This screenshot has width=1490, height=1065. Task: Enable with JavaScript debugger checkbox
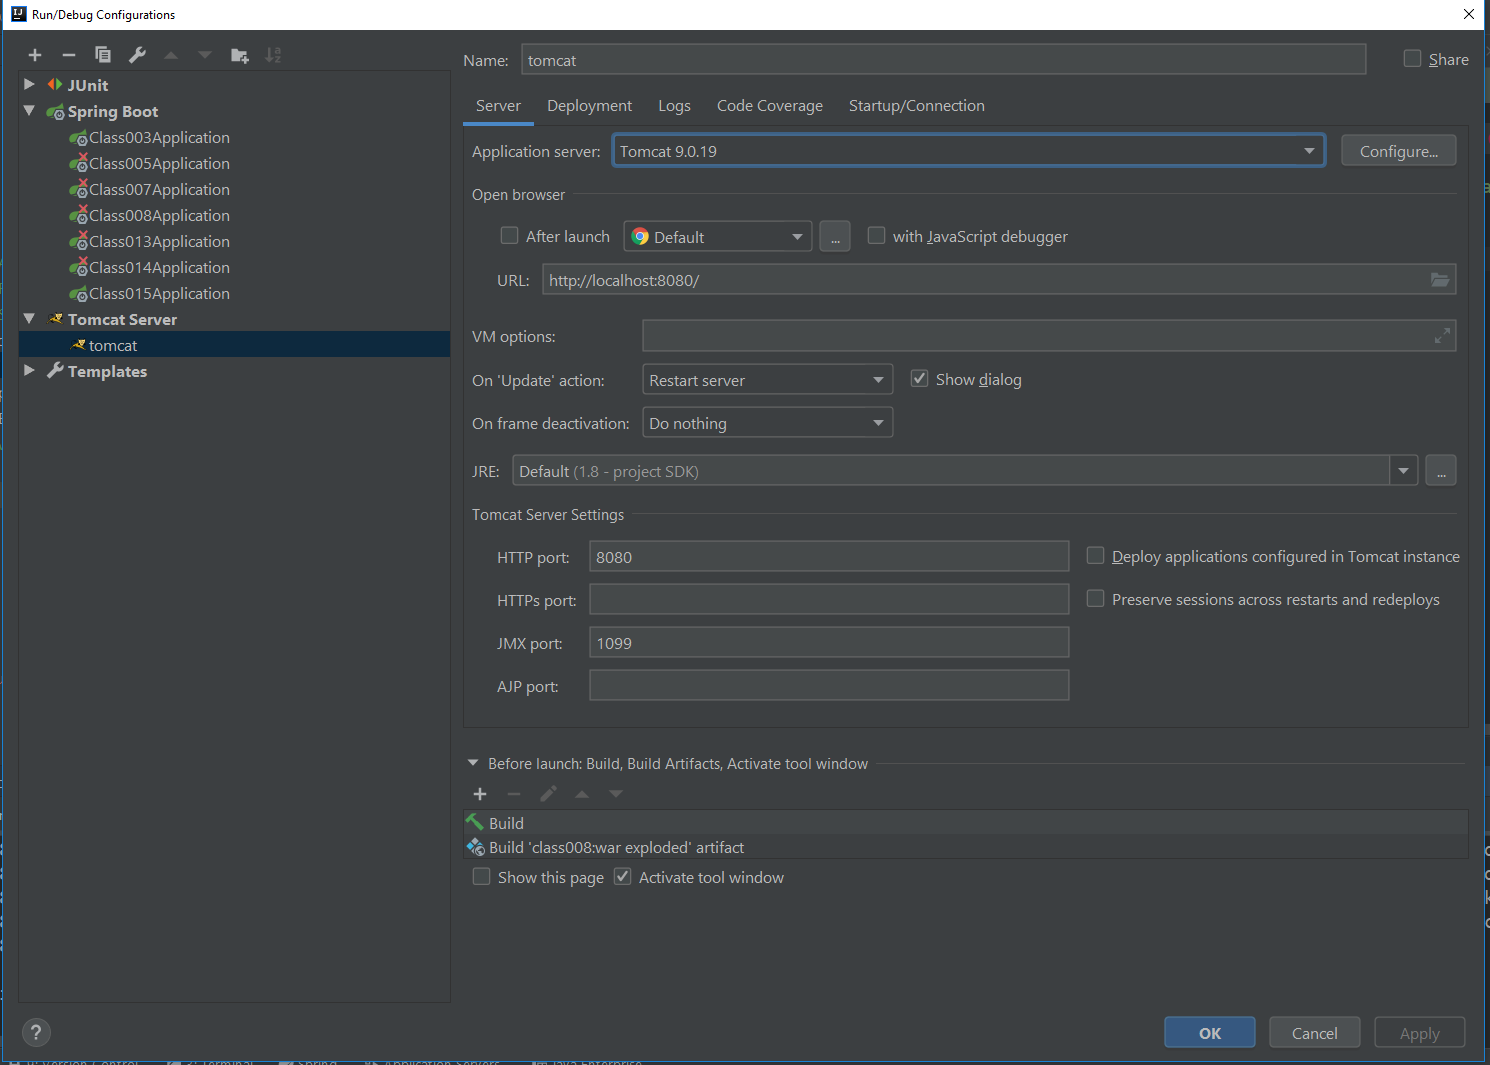(x=876, y=235)
